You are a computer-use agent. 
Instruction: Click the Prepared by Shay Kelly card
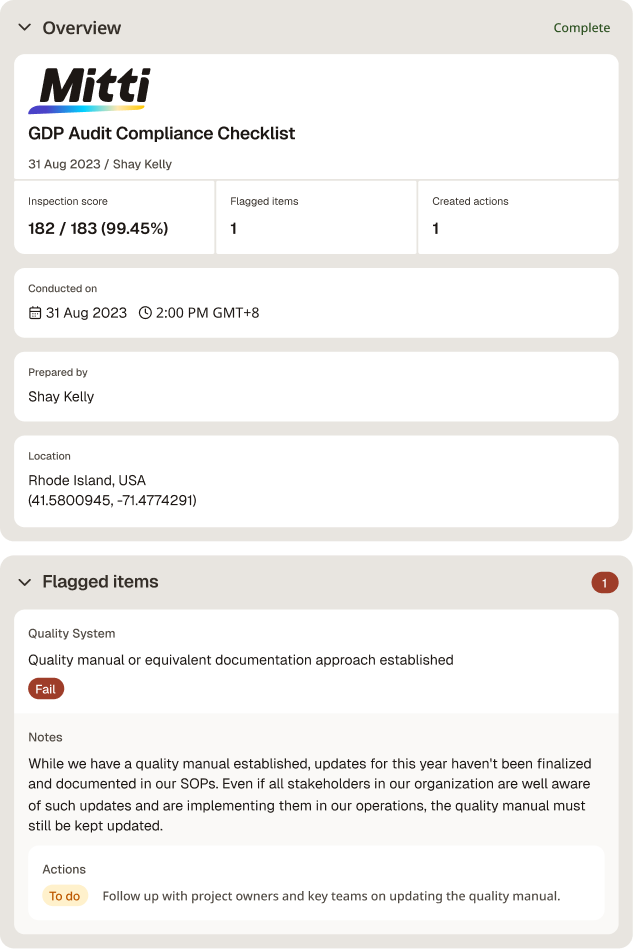[316, 387]
